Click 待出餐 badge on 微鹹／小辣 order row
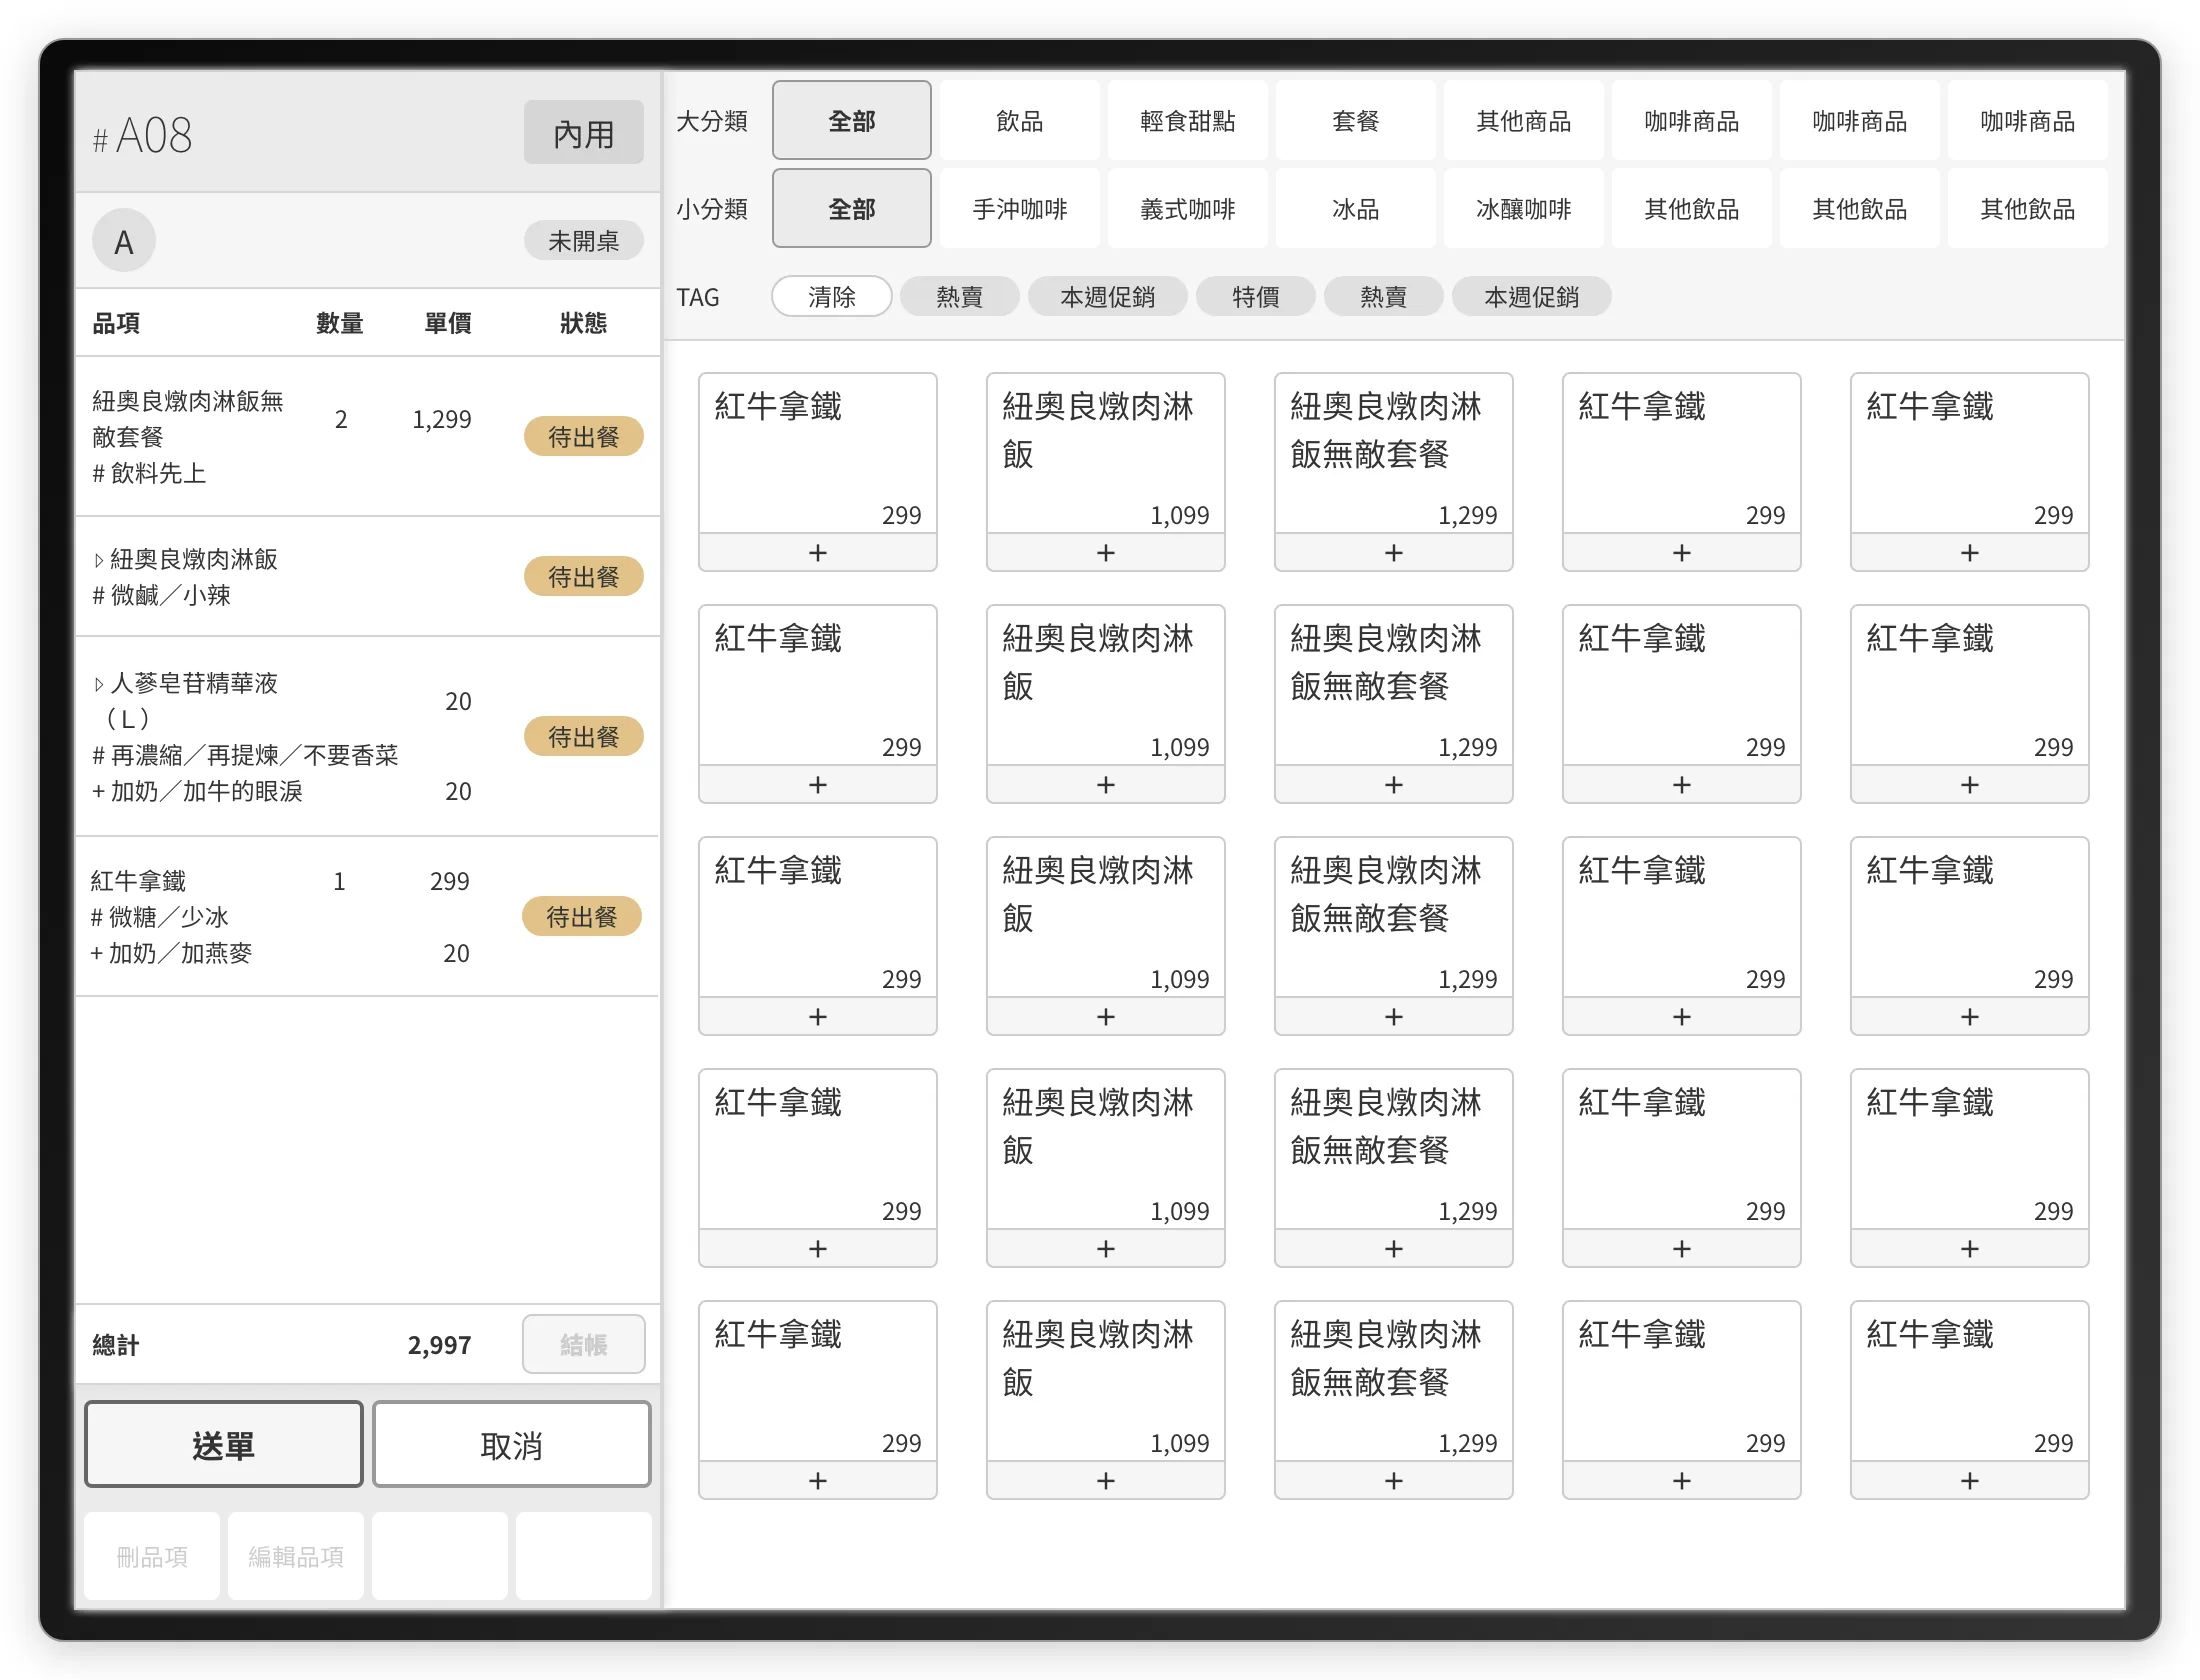The width and height of the screenshot is (2200, 1680). [583, 577]
